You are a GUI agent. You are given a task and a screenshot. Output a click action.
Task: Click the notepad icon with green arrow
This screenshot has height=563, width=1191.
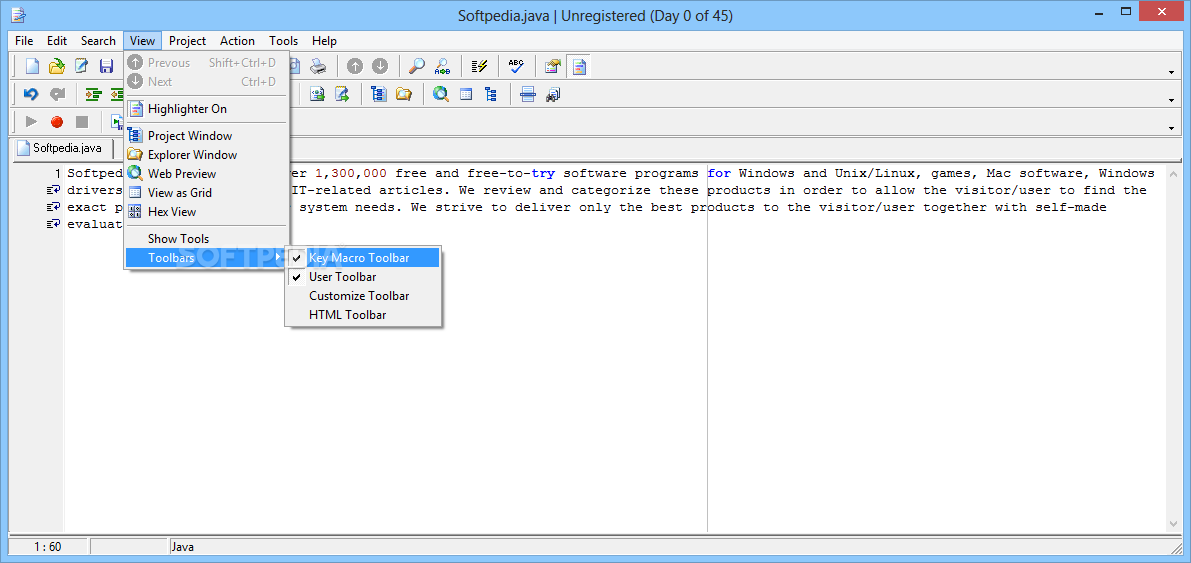tap(343, 94)
